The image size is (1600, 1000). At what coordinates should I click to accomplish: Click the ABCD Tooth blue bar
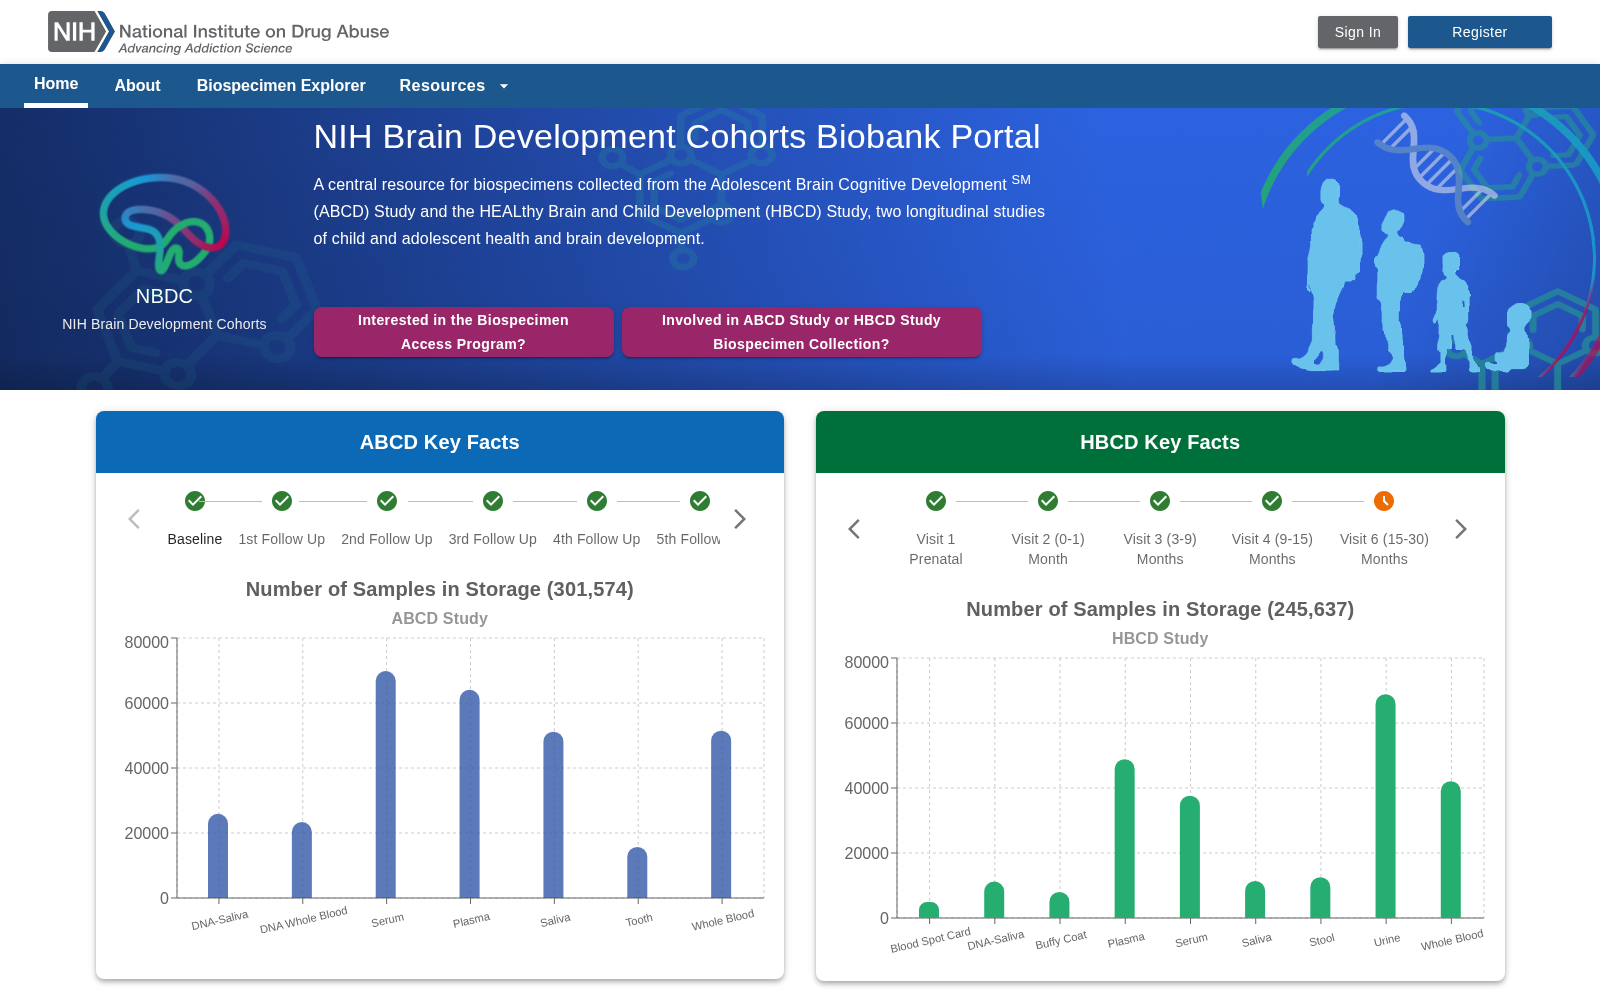637,873
